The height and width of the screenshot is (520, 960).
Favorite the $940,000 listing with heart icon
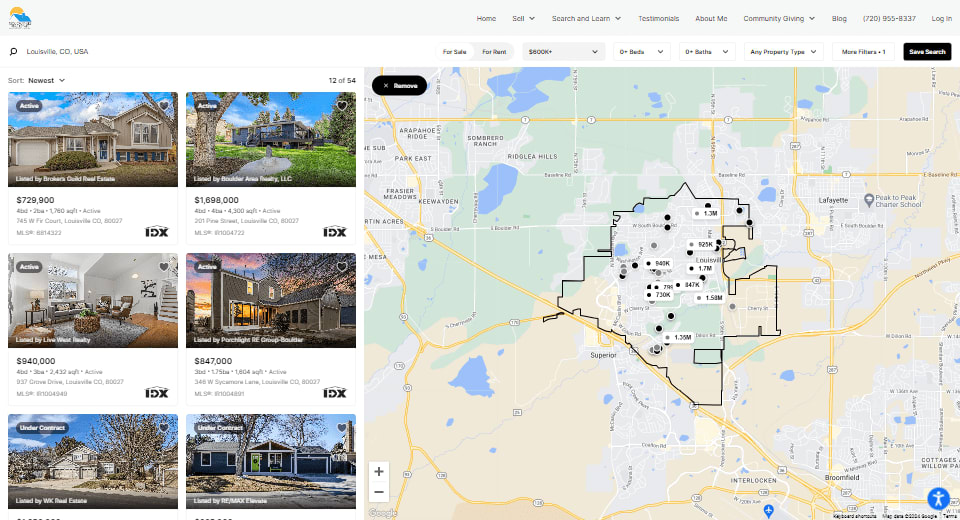click(163, 266)
